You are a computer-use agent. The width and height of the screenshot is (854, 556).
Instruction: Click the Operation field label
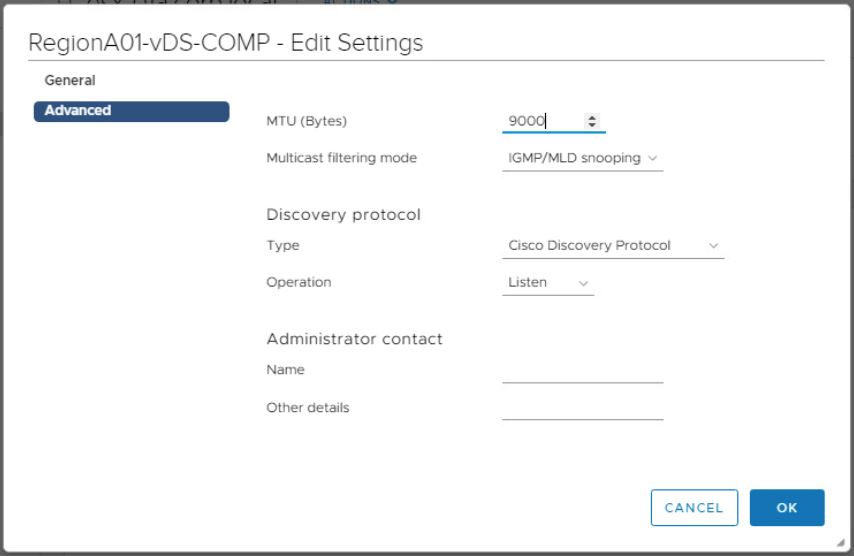298,282
